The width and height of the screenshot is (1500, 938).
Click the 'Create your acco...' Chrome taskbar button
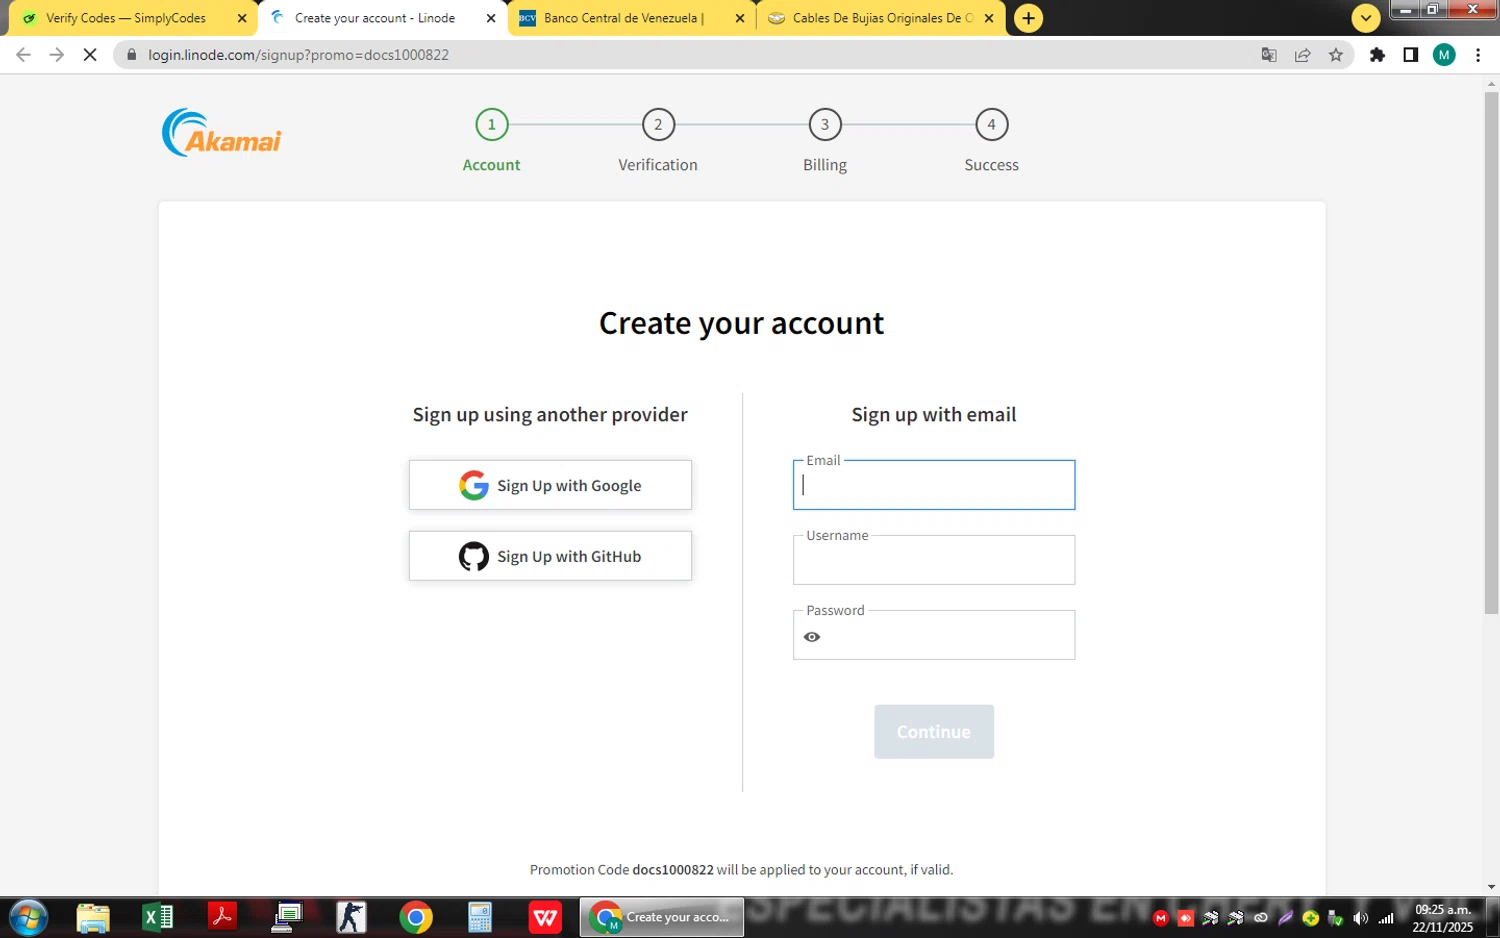coord(662,917)
